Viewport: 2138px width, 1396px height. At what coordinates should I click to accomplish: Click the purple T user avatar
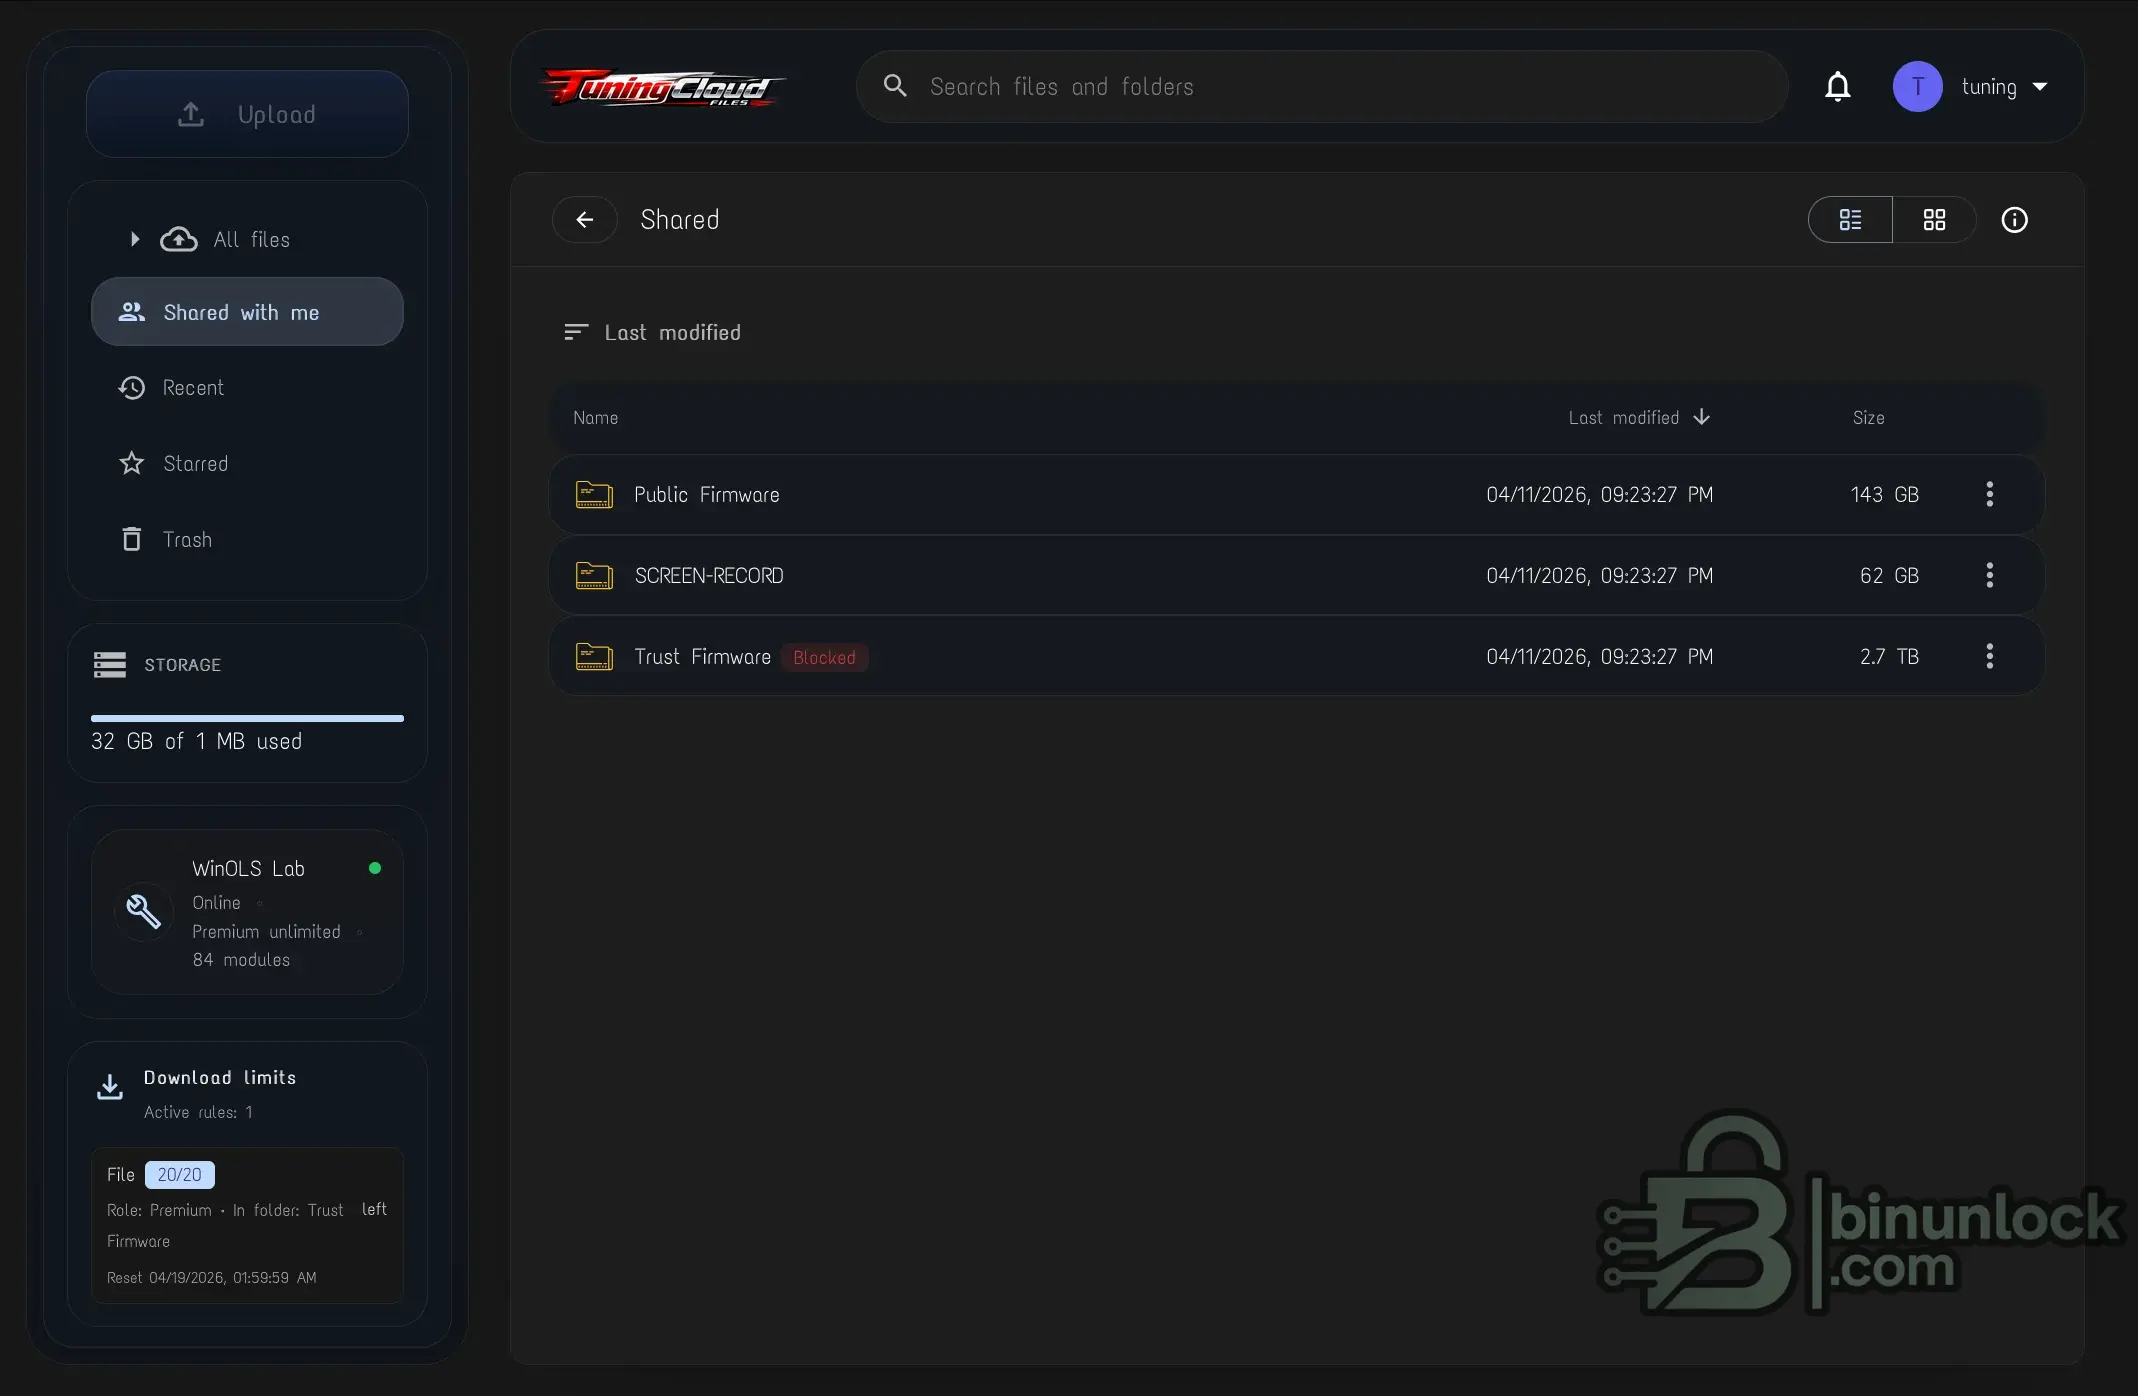1917,87
